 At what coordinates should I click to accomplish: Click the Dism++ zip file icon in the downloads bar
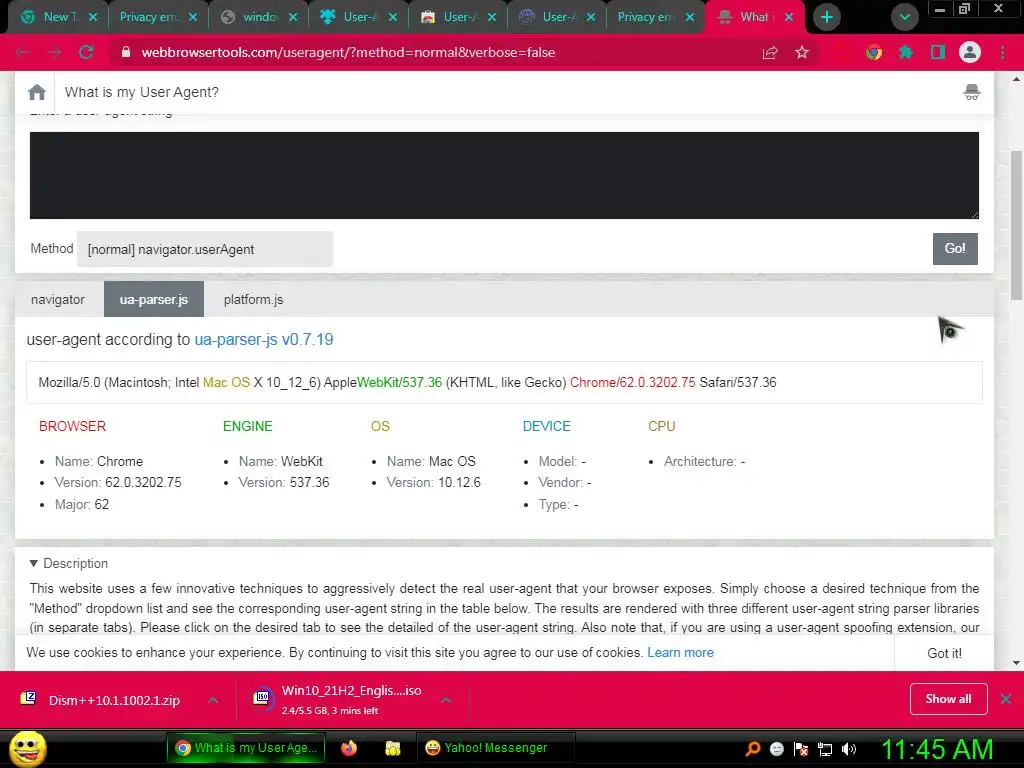coord(28,699)
